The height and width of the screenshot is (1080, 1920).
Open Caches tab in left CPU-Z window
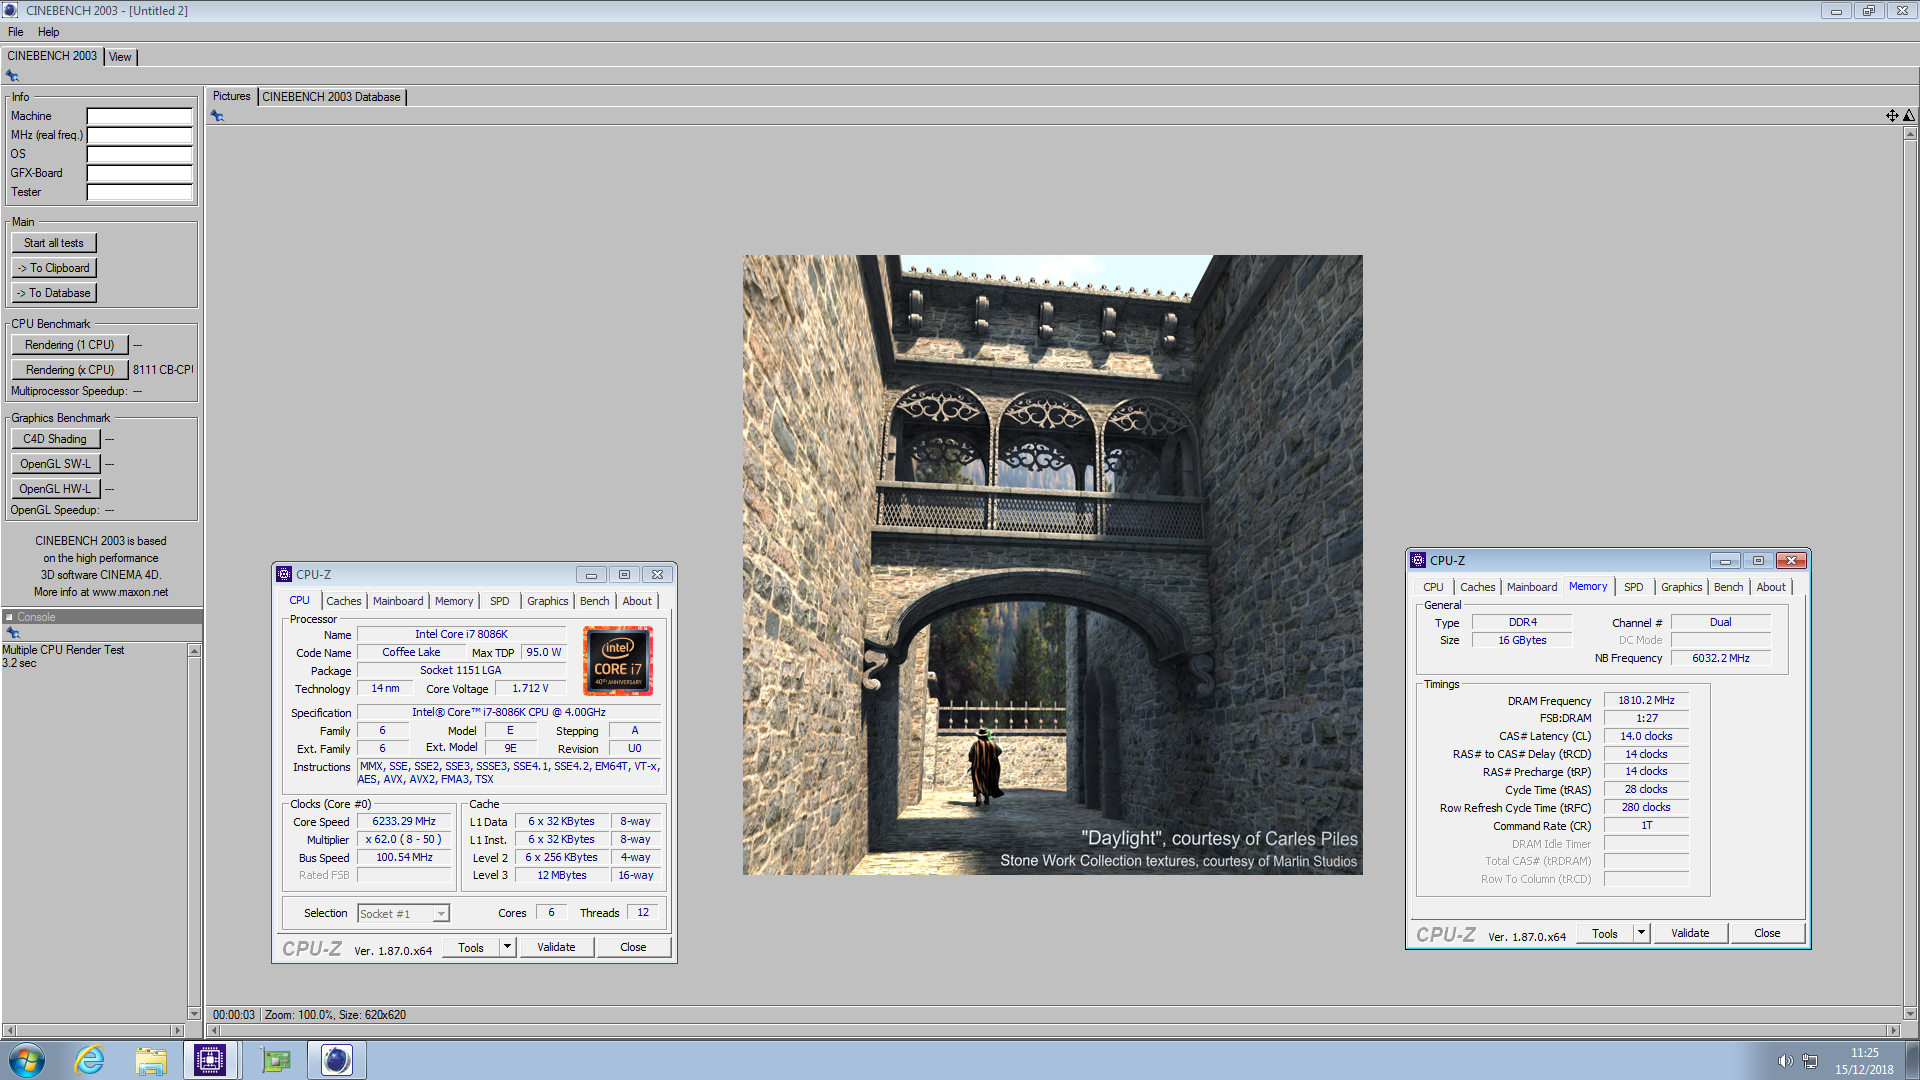click(343, 601)
